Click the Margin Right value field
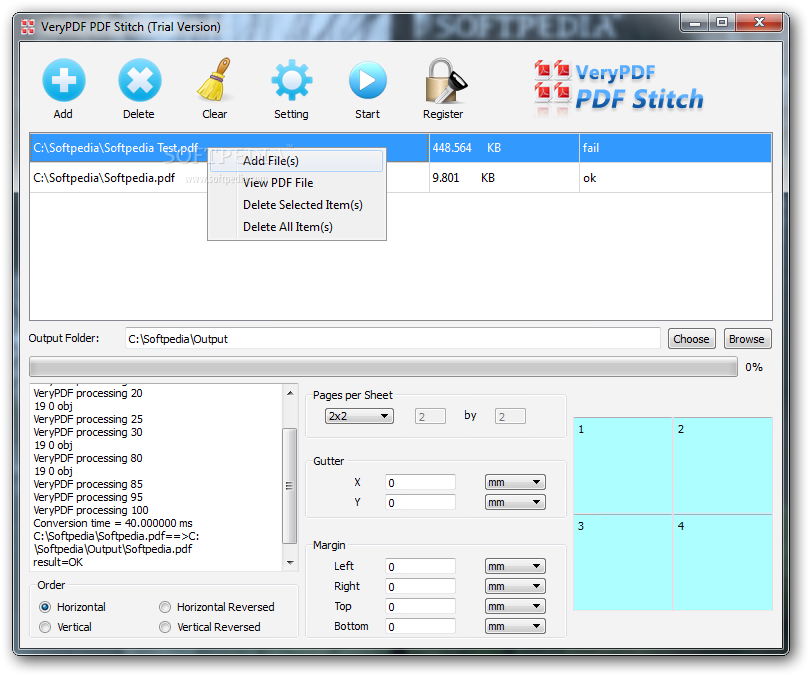This screenshot has height=676, width=810. coord(420,587)
